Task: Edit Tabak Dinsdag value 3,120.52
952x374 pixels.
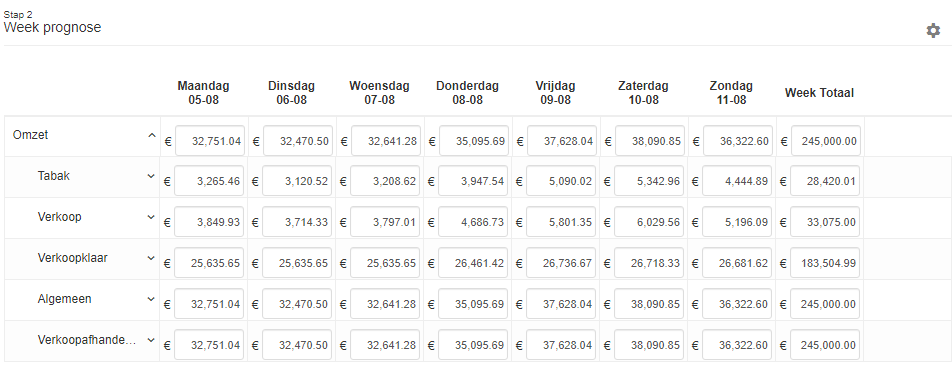Action: coord(298,181)
